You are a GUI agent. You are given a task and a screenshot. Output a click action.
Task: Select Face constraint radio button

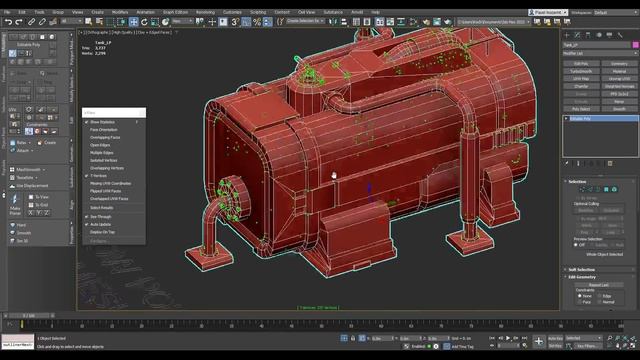pyautogui.click(x=580, y=302)
